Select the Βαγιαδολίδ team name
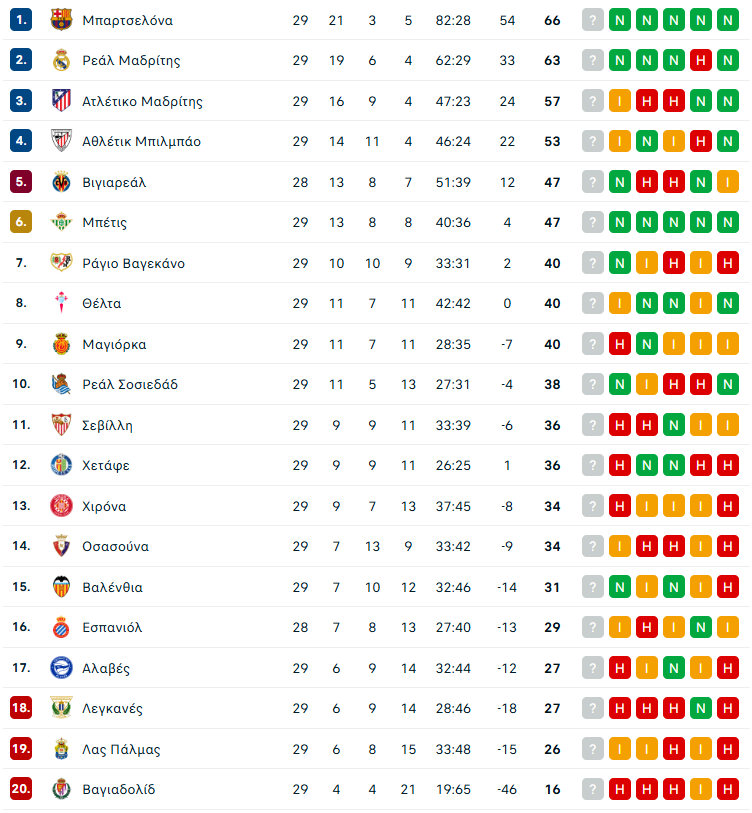752x813 pixels. (x=118, y=789)
